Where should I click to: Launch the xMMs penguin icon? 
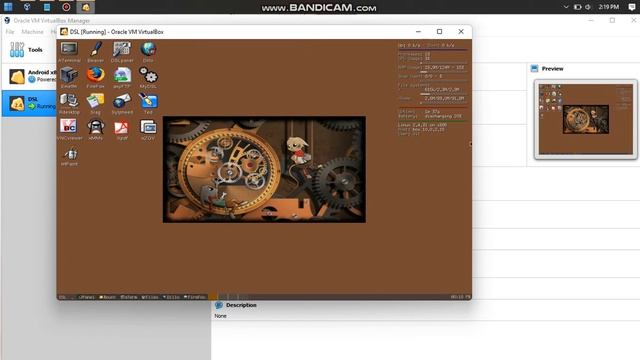tap(96, 127)
